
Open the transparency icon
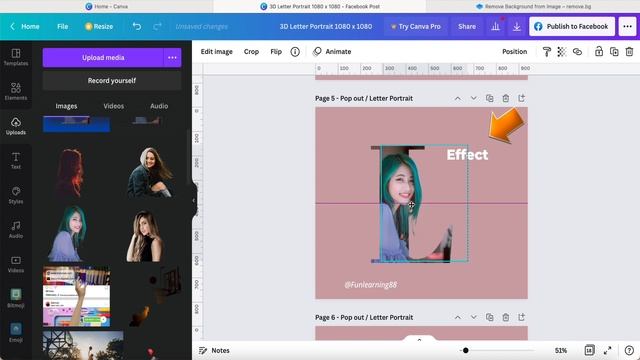tap(562, 52)
